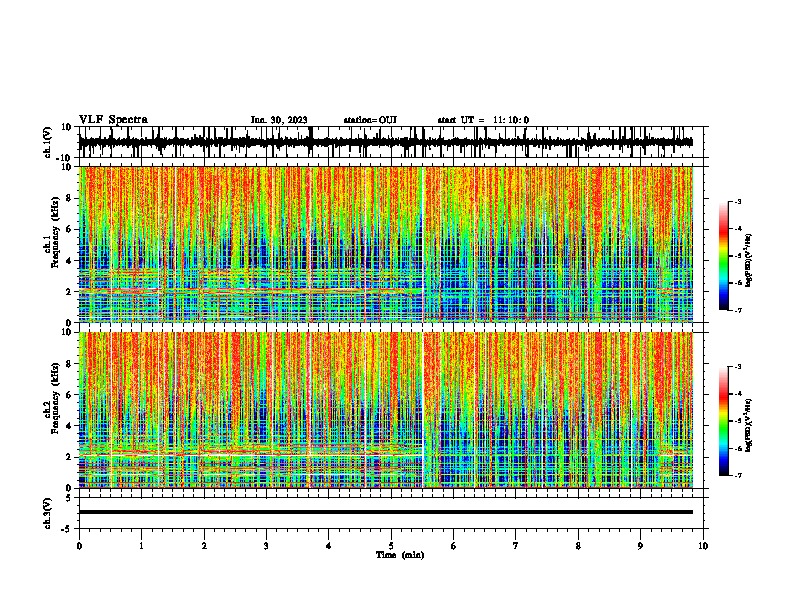Click the 'ch.3(V)' axis label
This screenshot has height=612, width=792.
point(48,513)
